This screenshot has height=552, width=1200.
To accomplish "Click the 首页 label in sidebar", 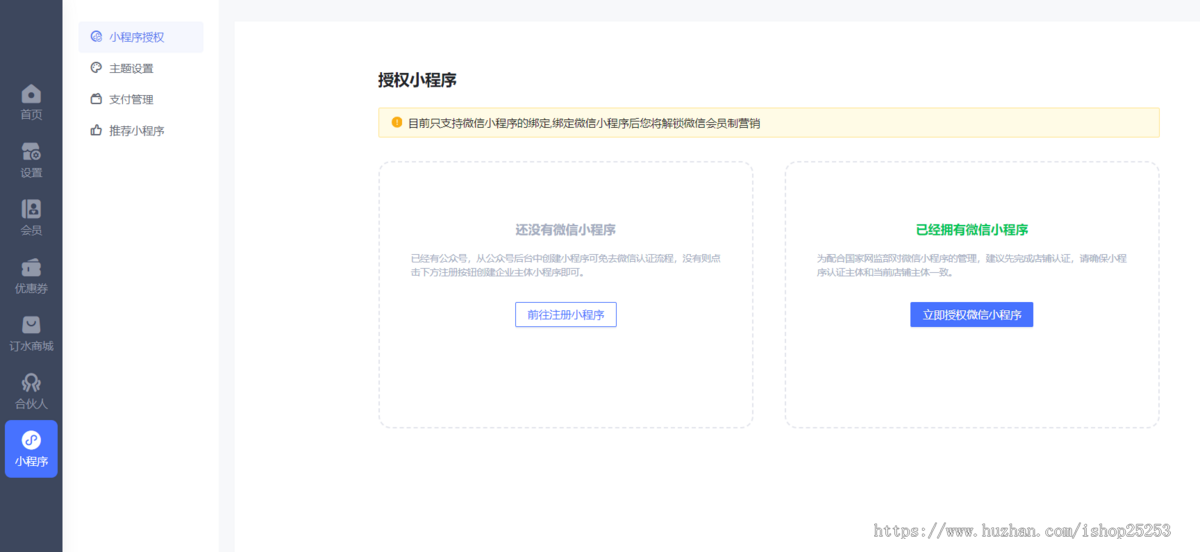I will tap(31, 114).
